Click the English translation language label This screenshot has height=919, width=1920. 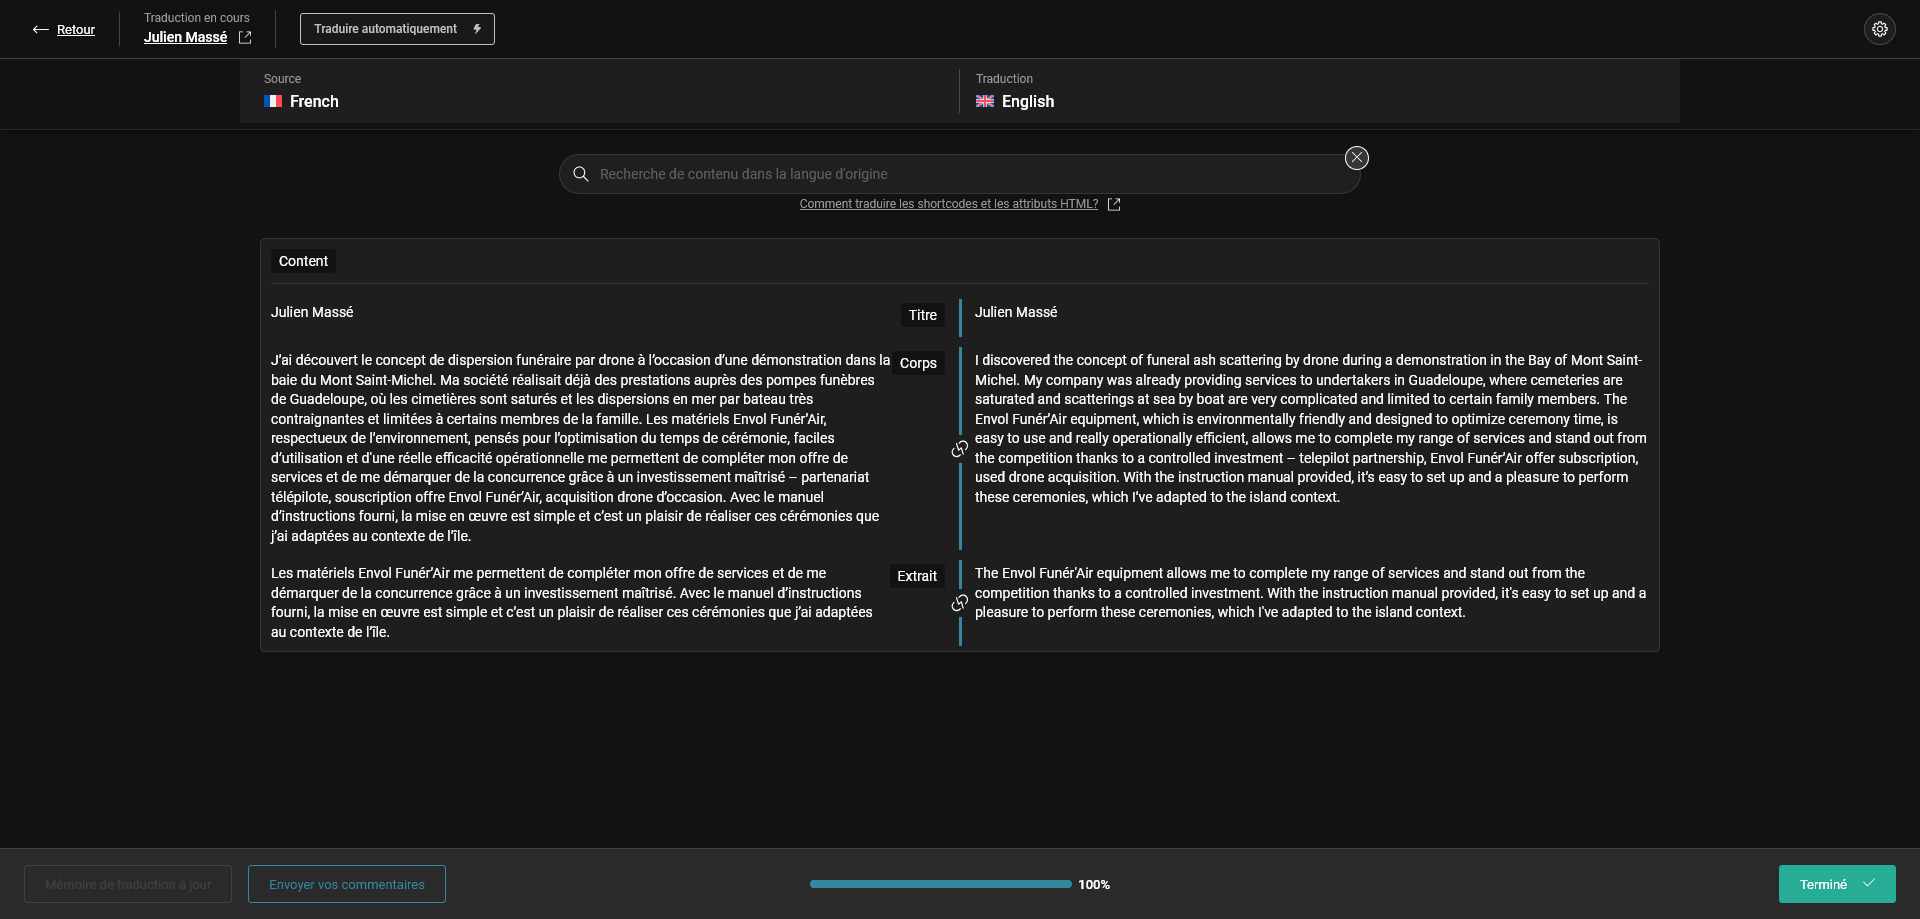tap(1028, 101)
